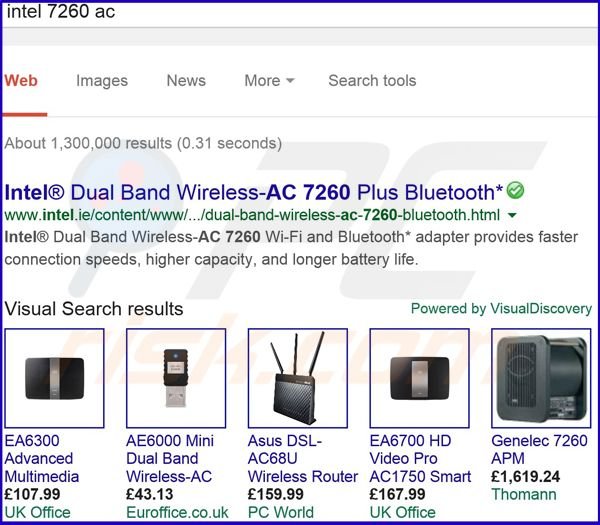Click the search box containing intel 7260 ac
This screenshot has height=525, width=600.
point(300,14)
